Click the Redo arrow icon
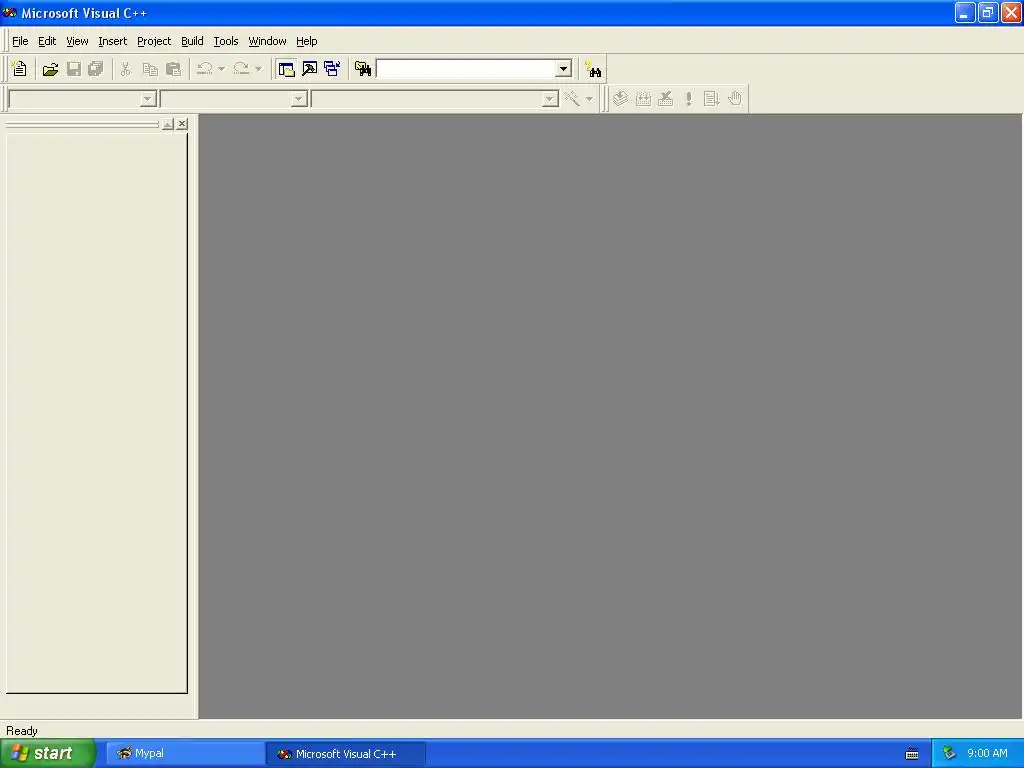This screenshot has height=768, width=1024. 241,69
